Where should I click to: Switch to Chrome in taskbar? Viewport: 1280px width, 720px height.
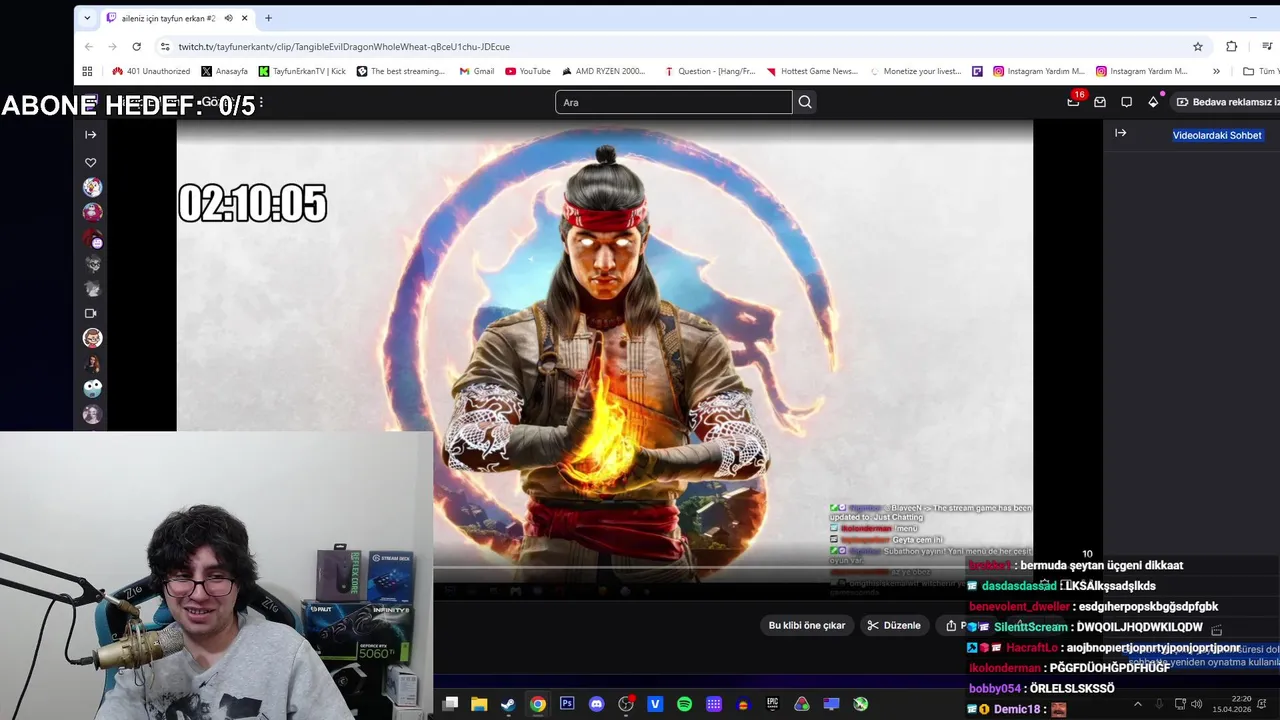coord(538,704)
